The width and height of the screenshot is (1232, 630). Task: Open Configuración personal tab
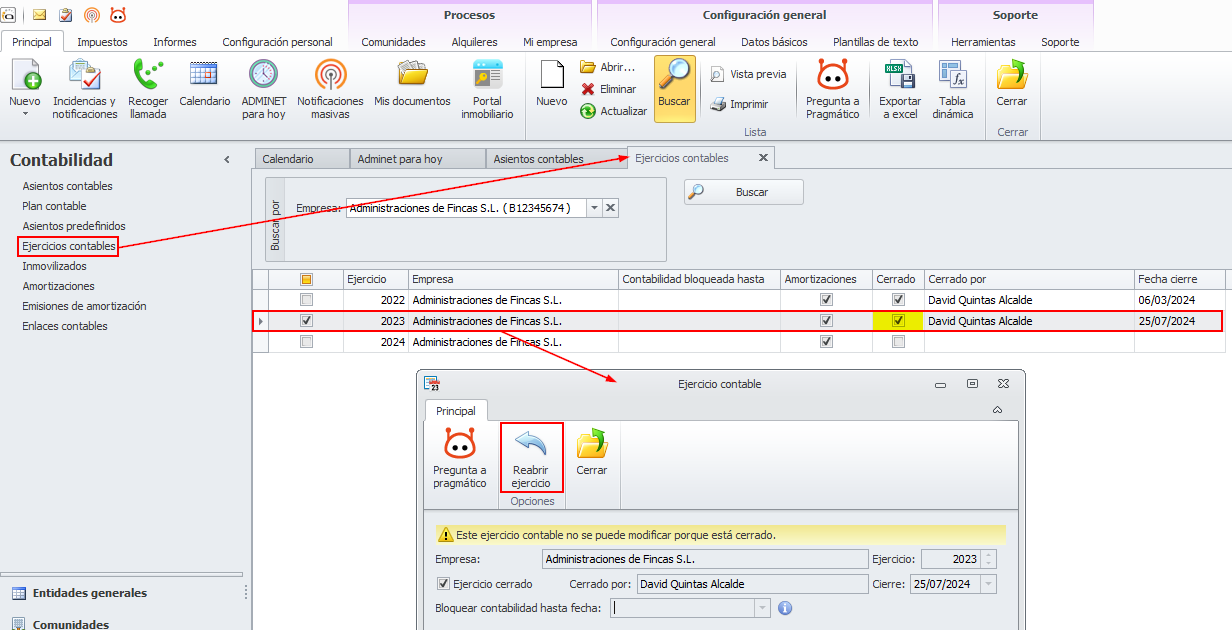pyautogui.click(x=277, y=42)
